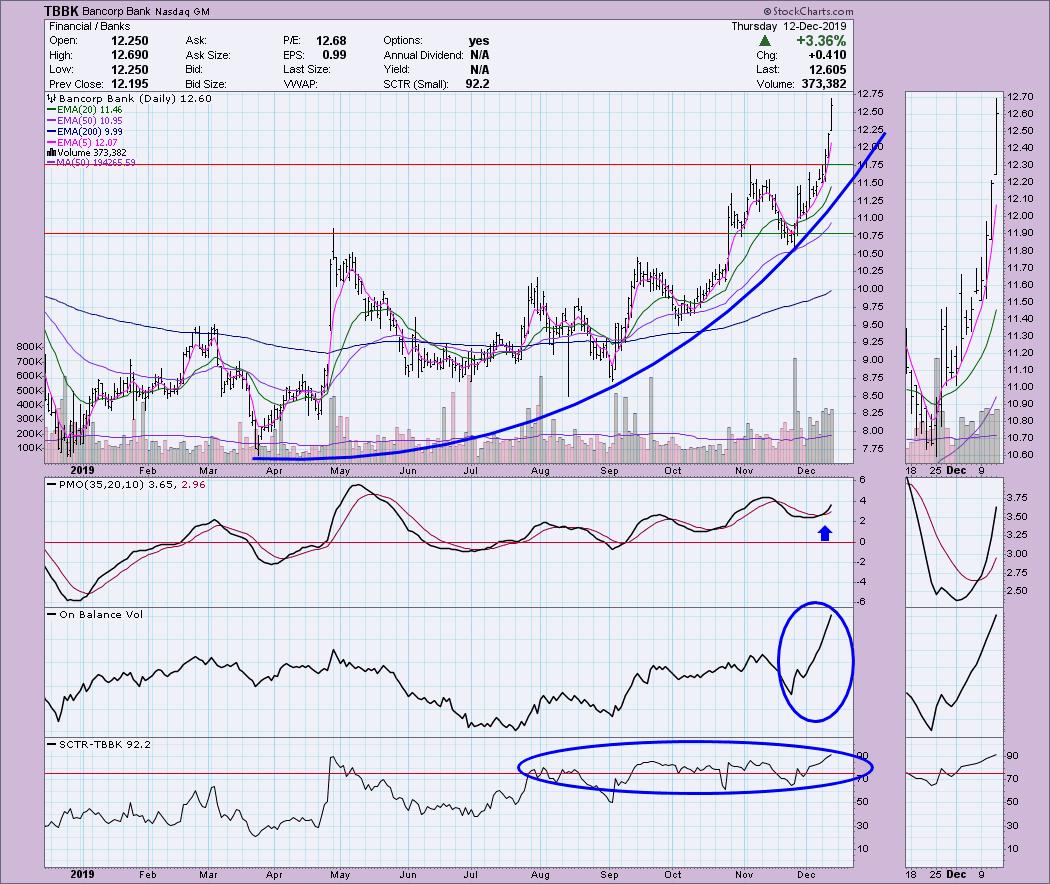Click the High value 12.690
The width and height of the screenshot is (1050, 884).
[x=129, y=55]
